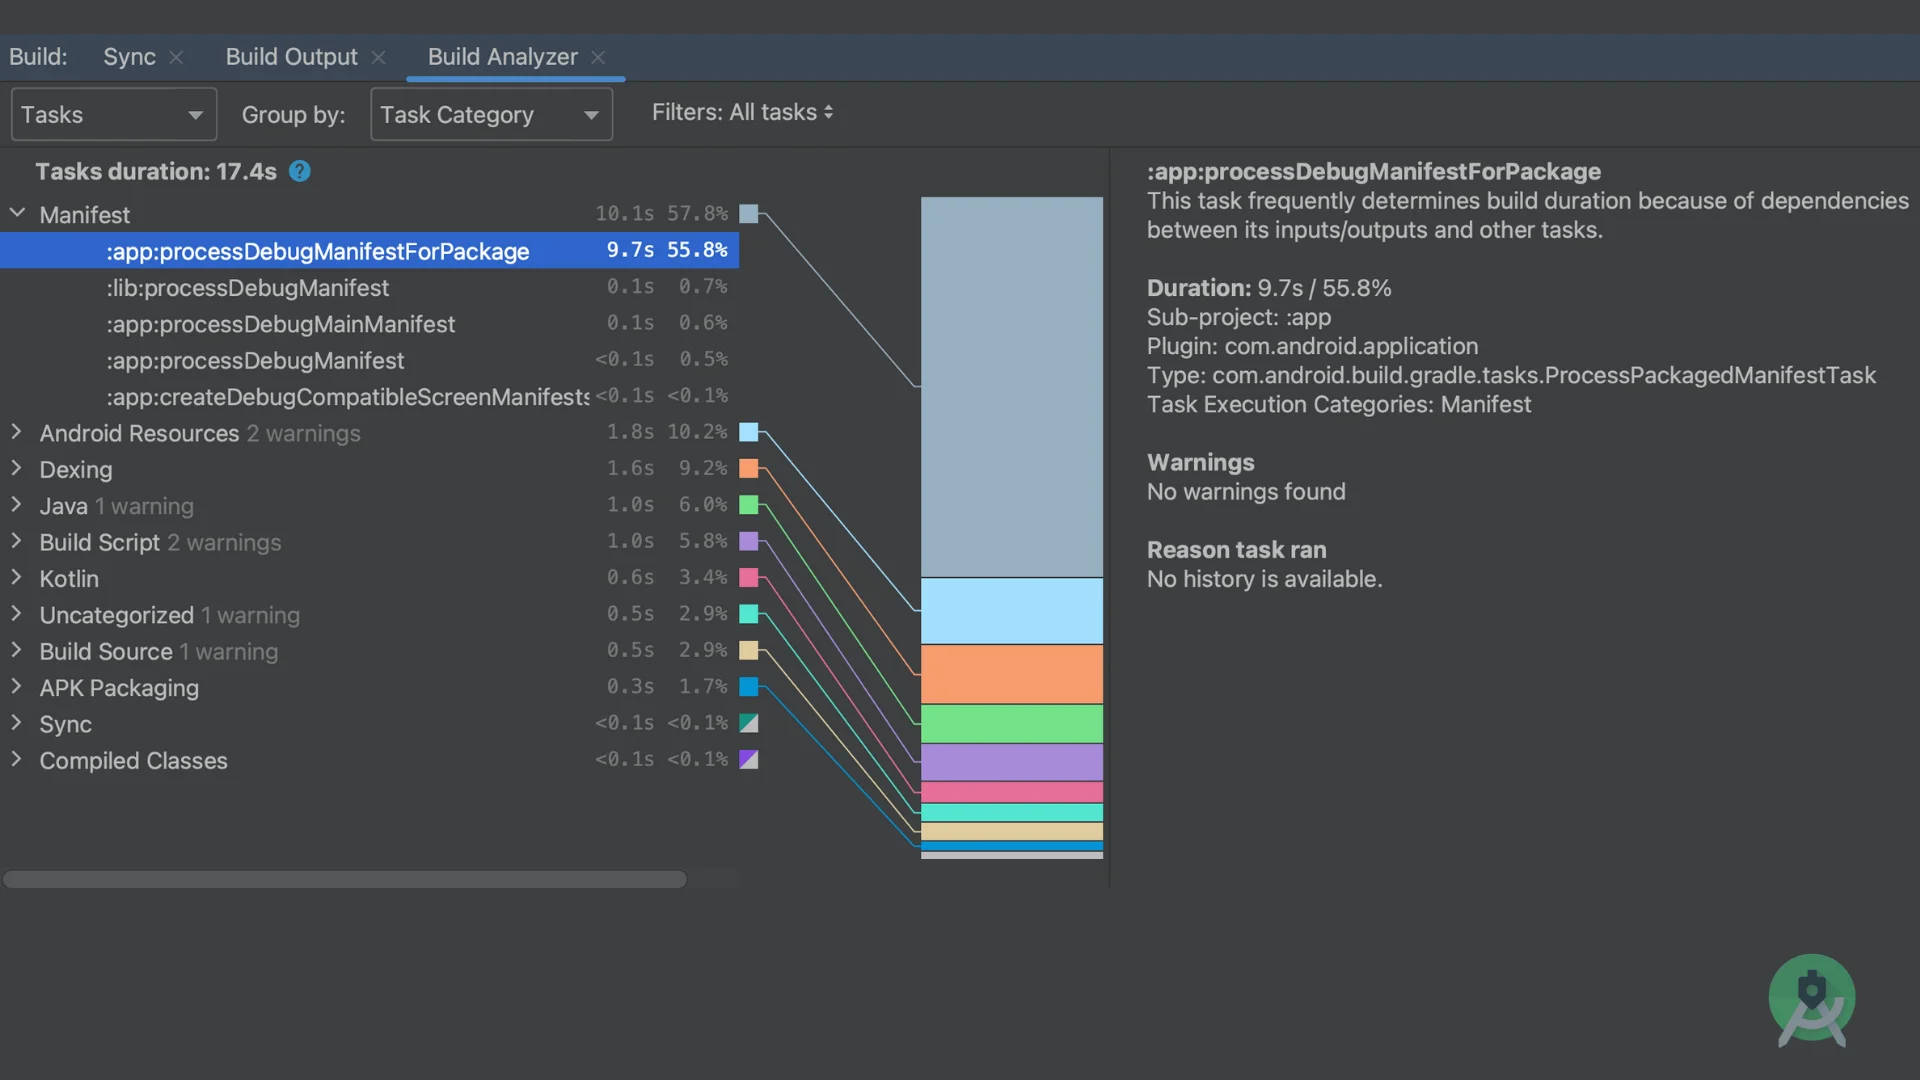Viewport: 1920px width, 1080px height.
Task: Click the Sync two-tone swatch
Action: coord(749,723)
